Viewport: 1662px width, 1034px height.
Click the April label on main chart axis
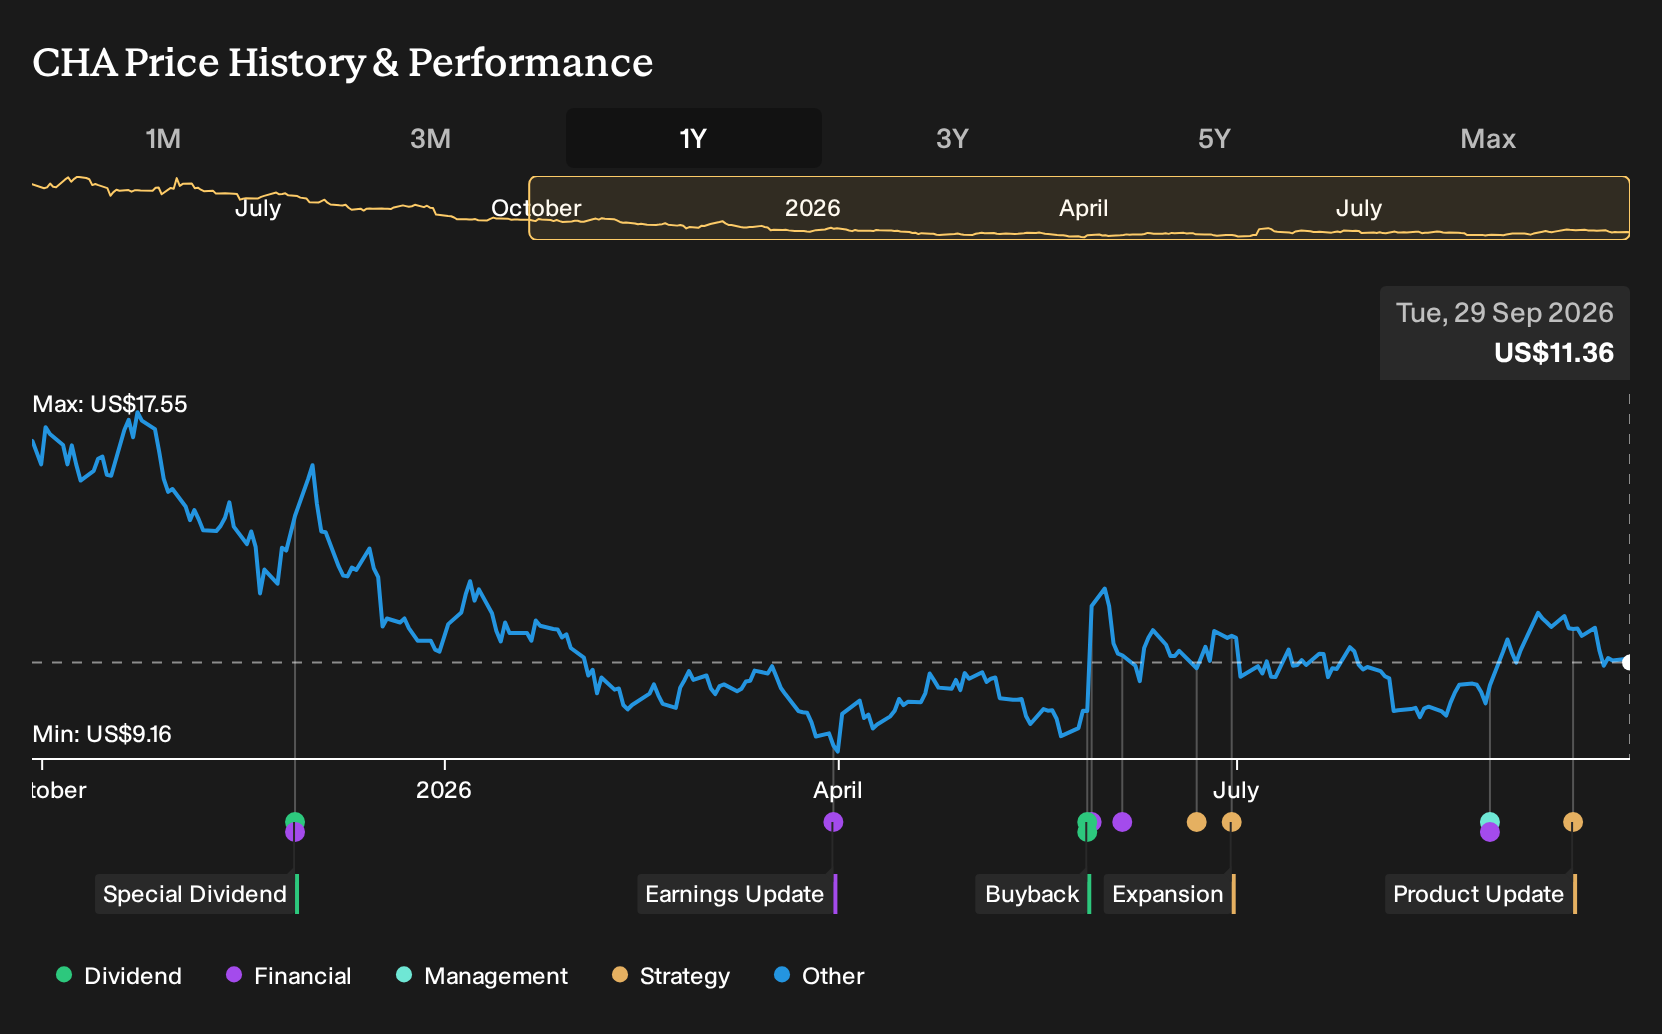pyautogui.click(x=838, y=790)
